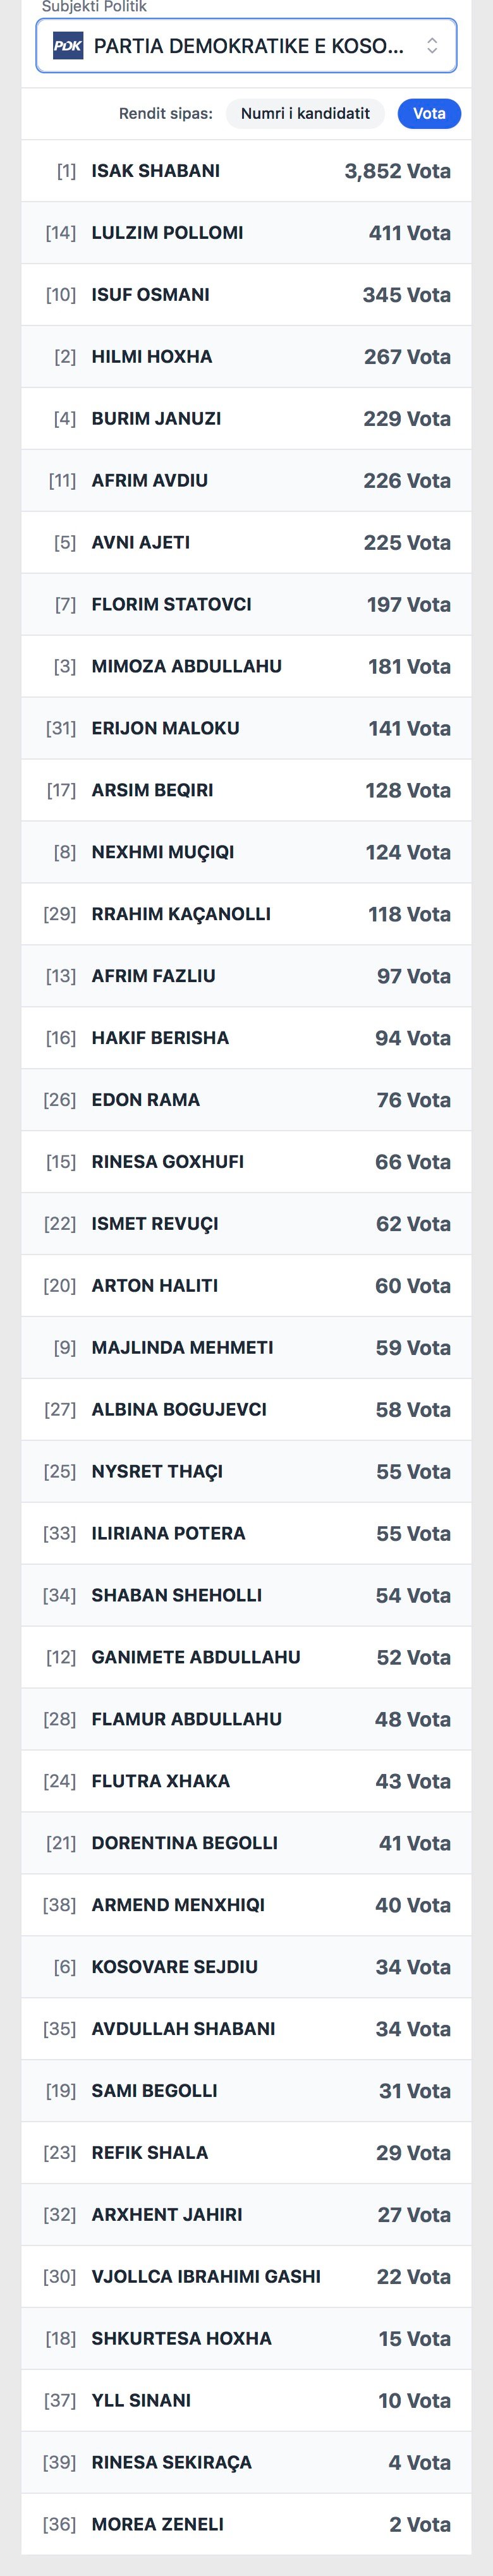
Task: Click the last candidate MOREA ZENELI
Action: point(246,2524)
